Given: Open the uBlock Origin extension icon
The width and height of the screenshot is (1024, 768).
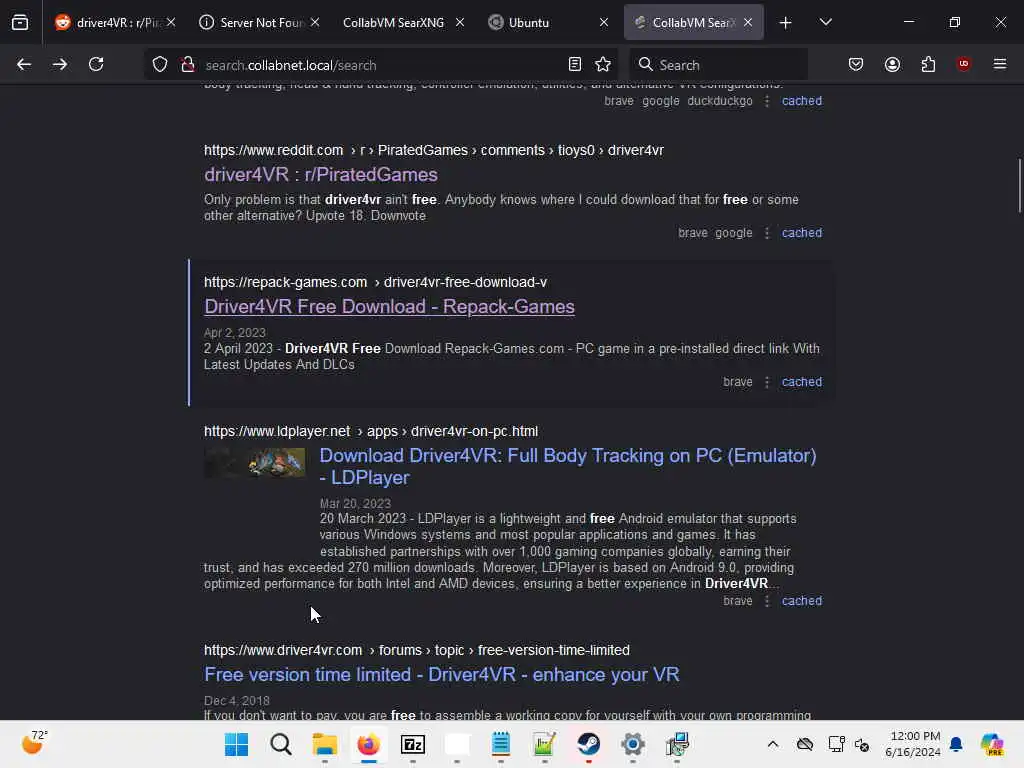Looking at the screenshot, I should tap(963, 64).
